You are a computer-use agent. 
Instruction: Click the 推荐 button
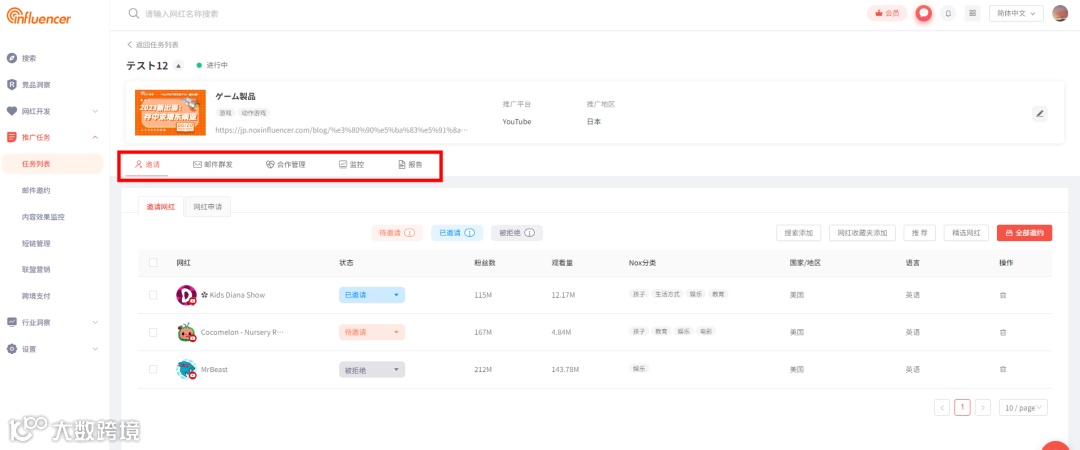tap(920, 233)
